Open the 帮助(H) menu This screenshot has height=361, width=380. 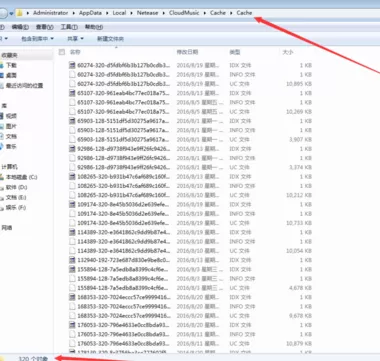coord(94,27)
